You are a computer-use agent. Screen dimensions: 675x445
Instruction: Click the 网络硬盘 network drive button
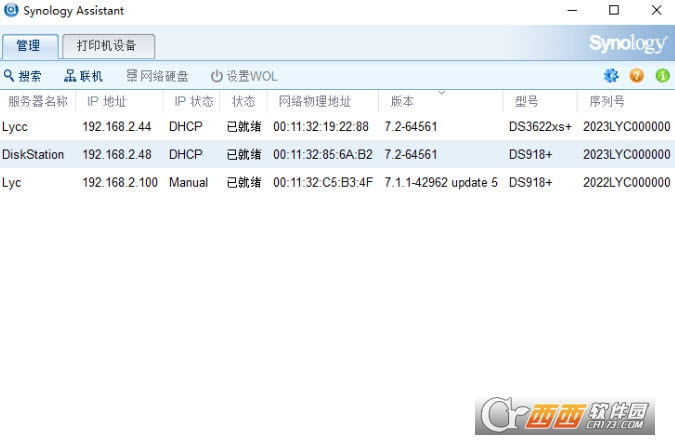tap(157, 76)
